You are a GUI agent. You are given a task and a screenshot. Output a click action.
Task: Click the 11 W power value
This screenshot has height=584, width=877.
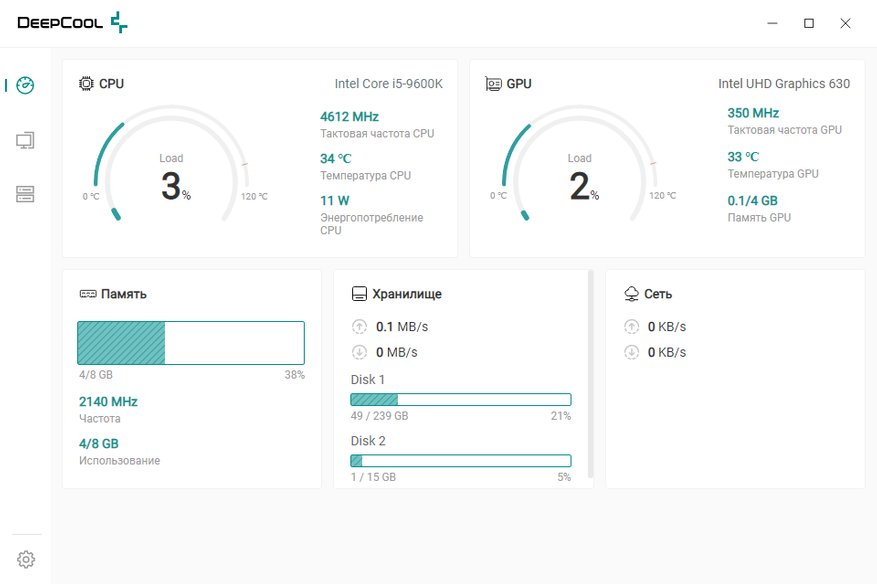334,200
